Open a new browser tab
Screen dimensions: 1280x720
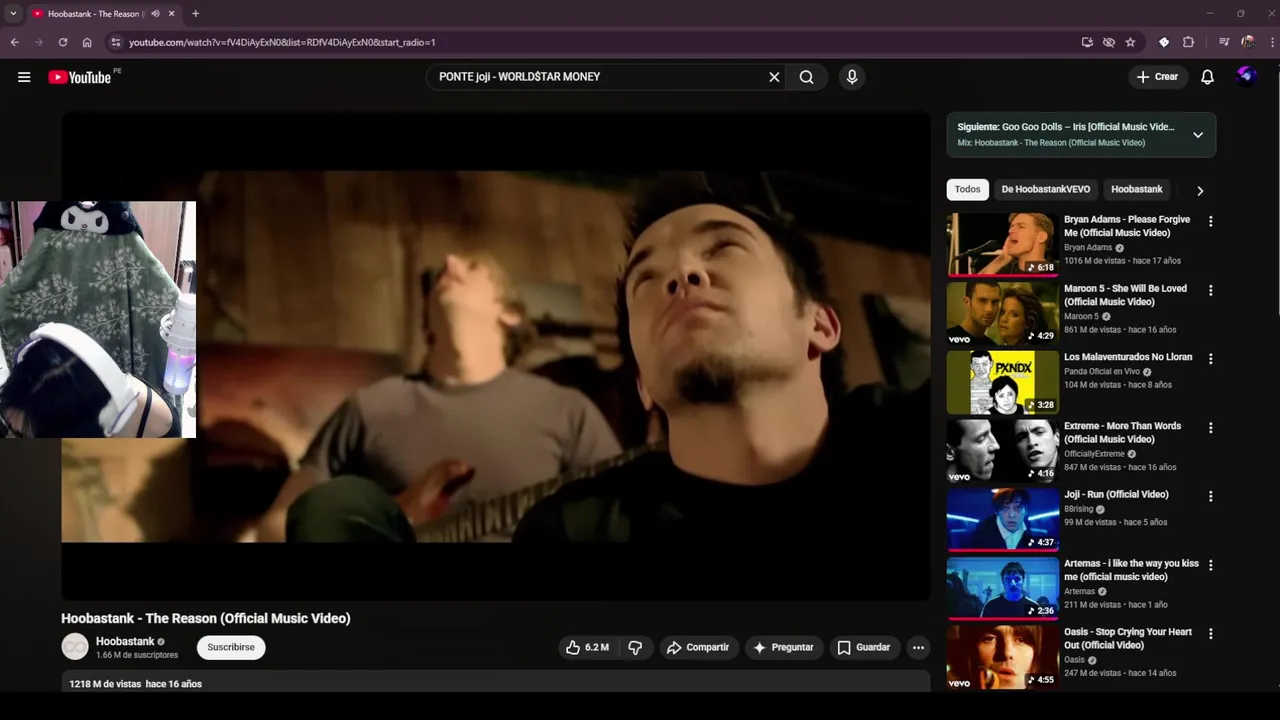point(195,14)
